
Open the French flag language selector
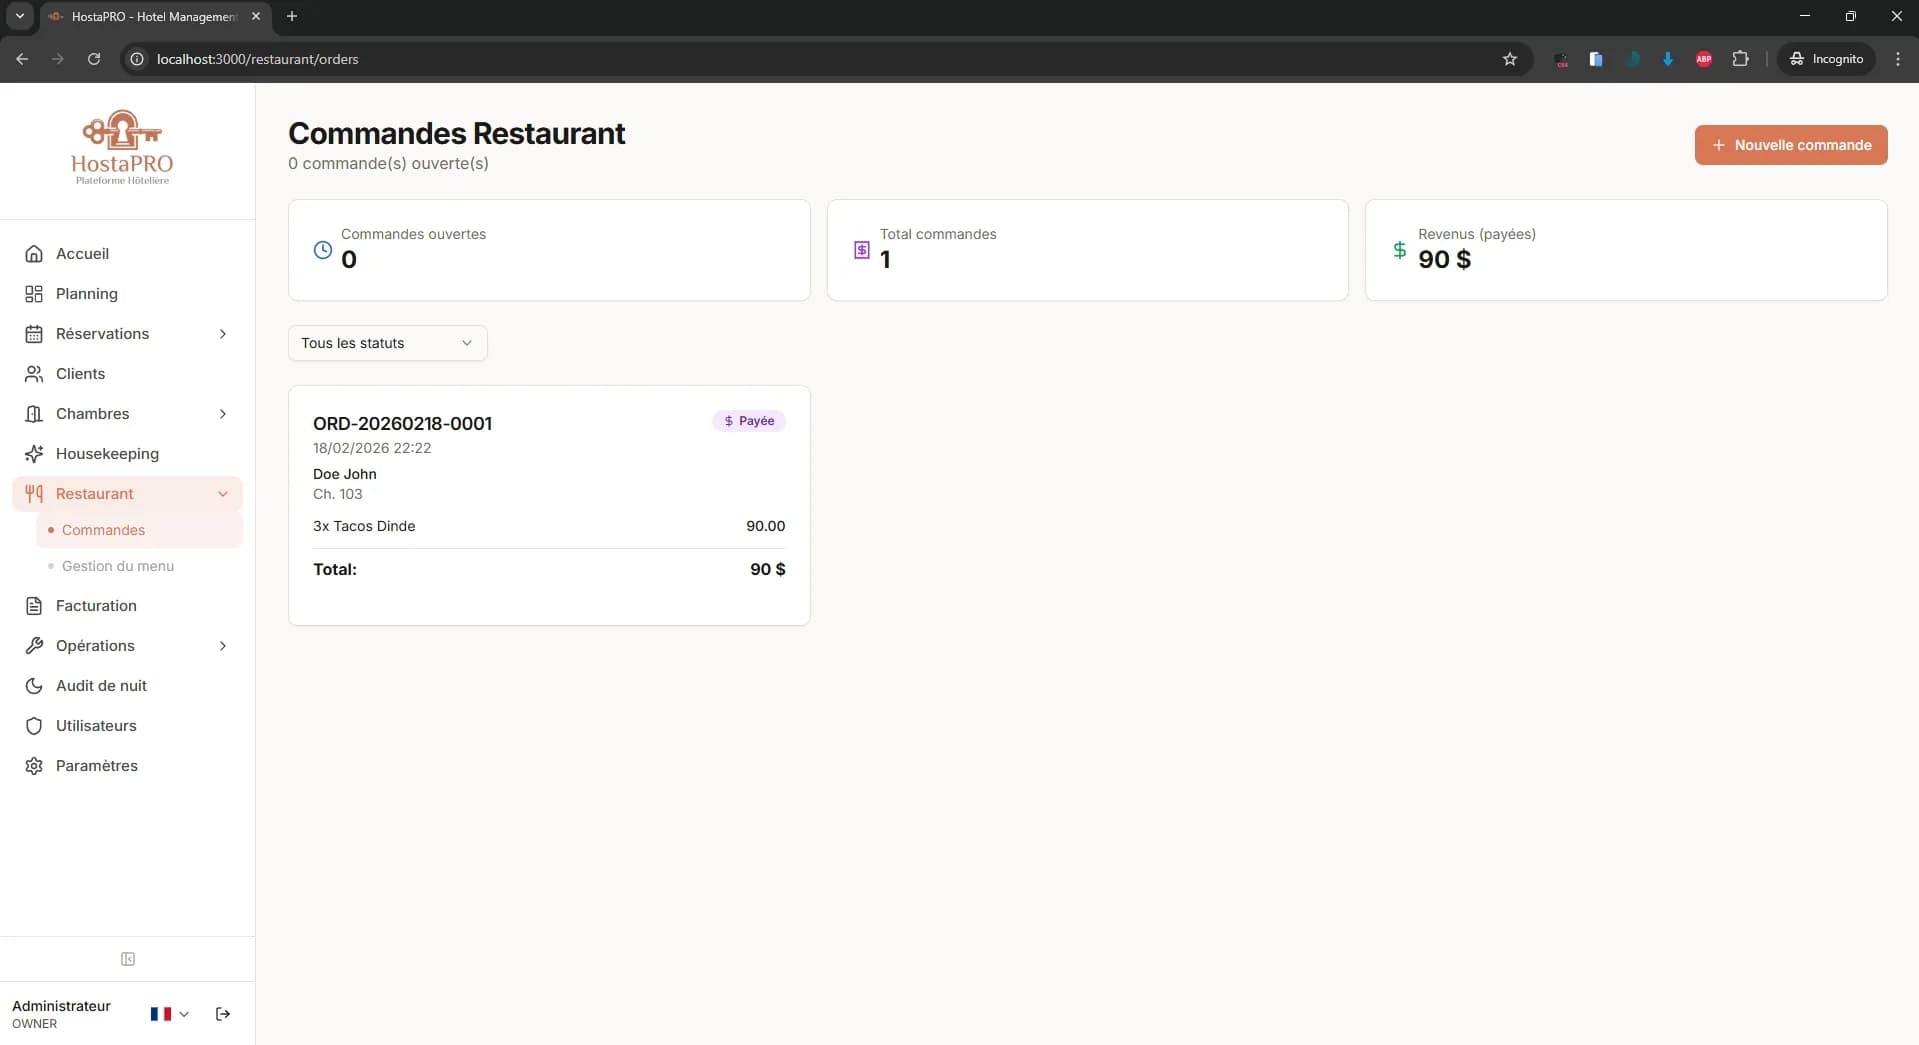(x=169, y=1014)
